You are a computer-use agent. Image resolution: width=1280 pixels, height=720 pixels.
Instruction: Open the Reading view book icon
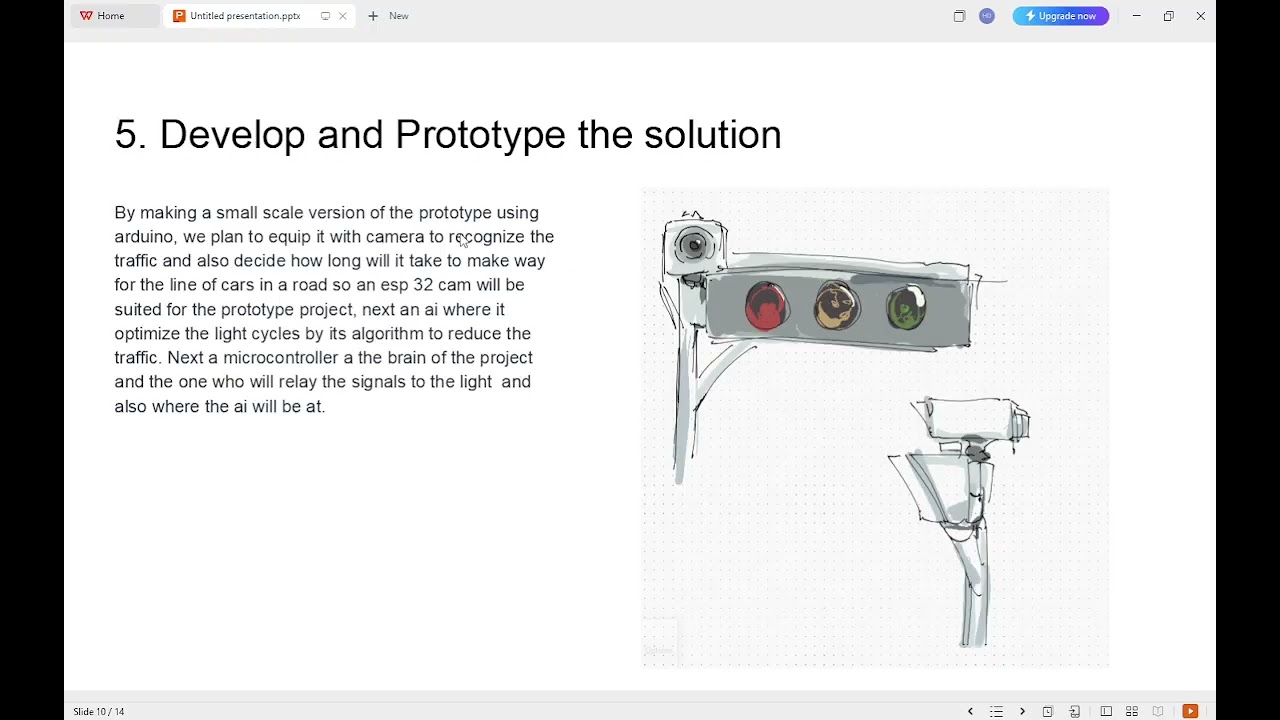[x=1158, y=712]
